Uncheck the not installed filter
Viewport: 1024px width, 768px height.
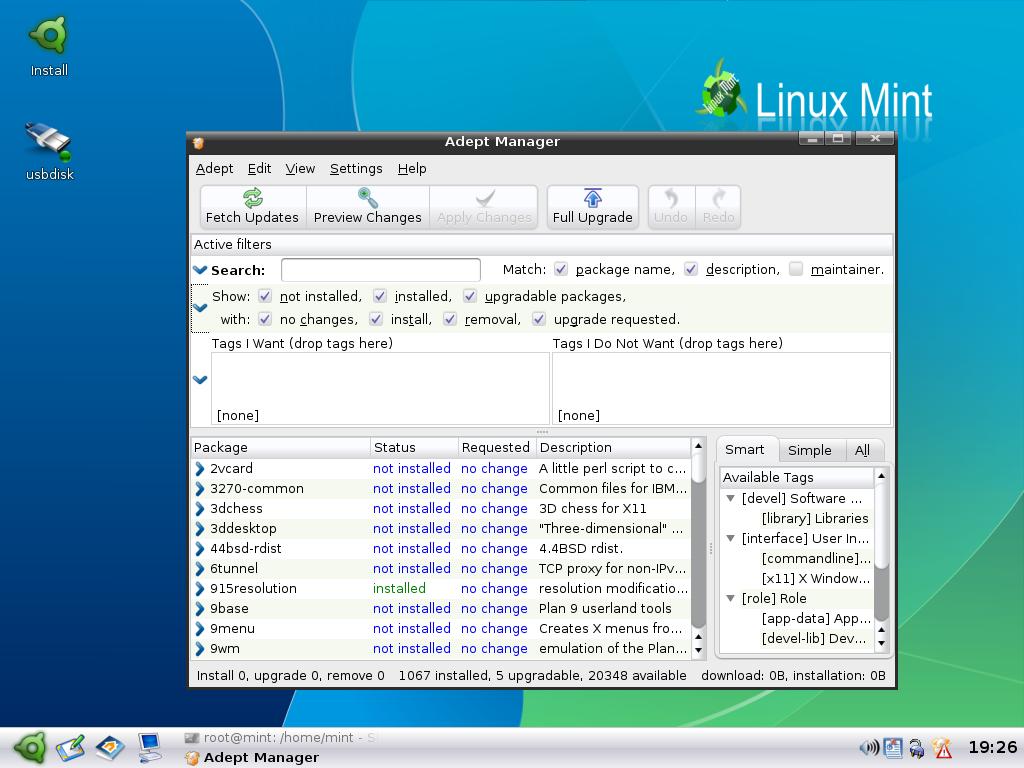coord(264,296)
